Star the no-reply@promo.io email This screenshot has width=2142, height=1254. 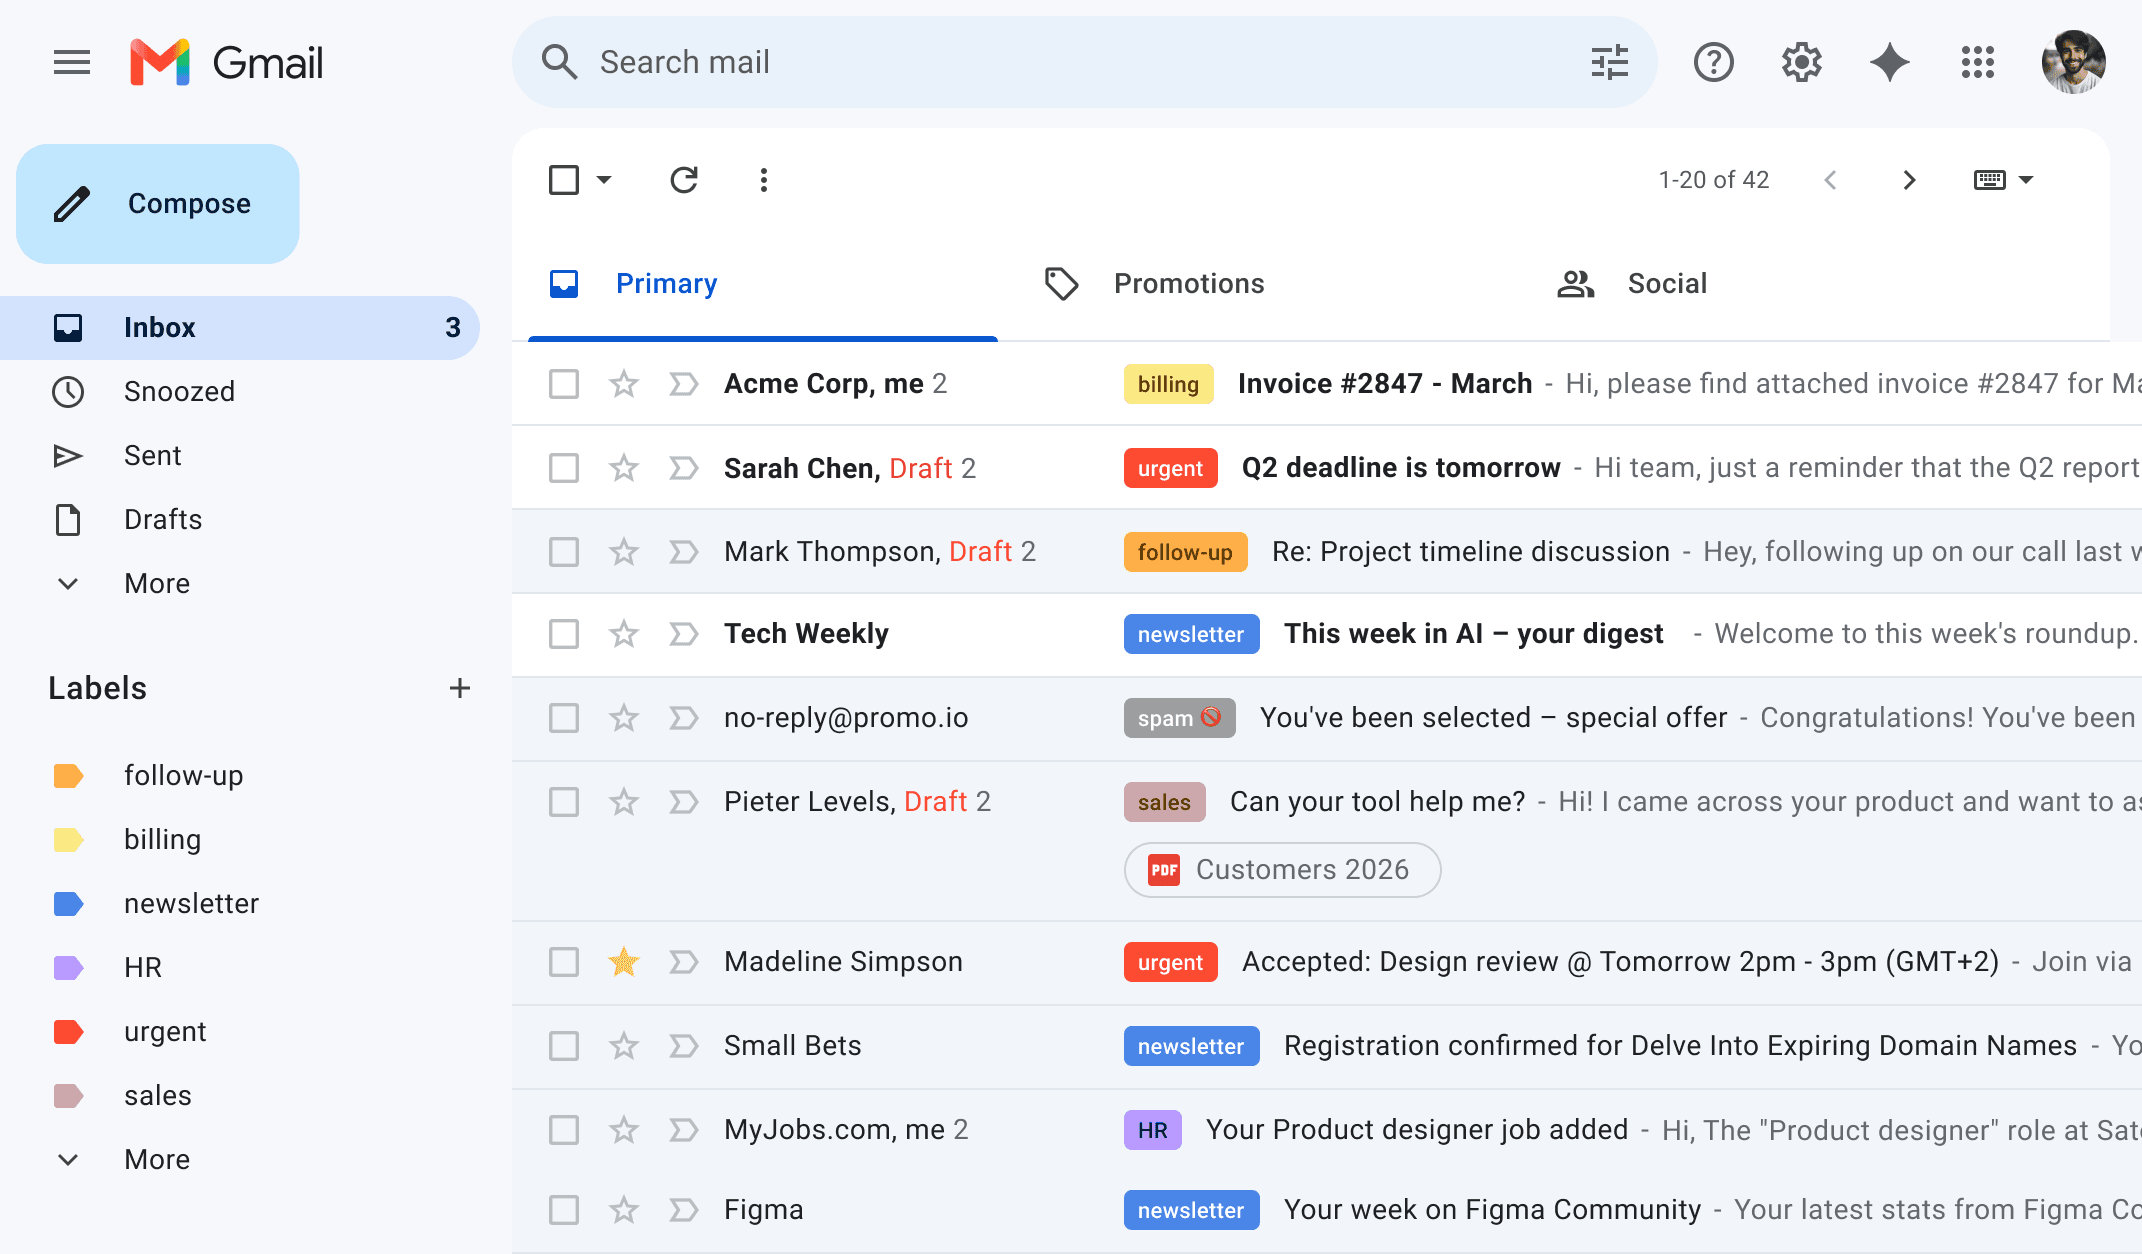pyautogui.click(x=624, y=718)
